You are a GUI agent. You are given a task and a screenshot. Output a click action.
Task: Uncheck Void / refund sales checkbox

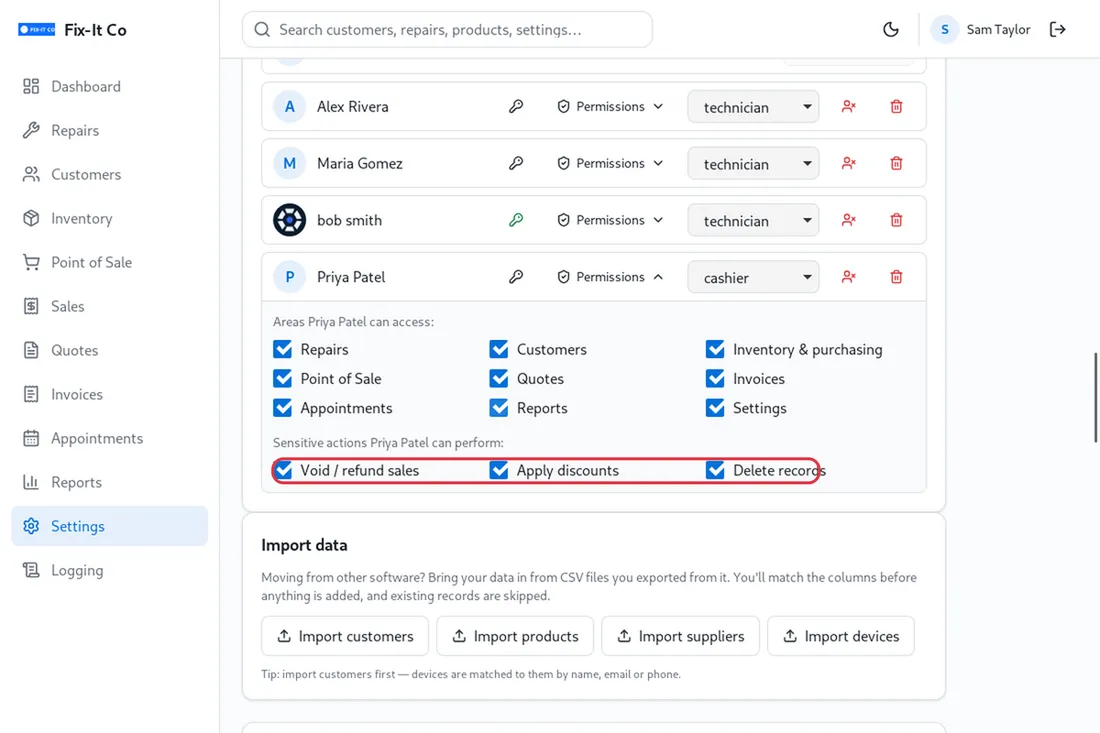tap(283, 470)
